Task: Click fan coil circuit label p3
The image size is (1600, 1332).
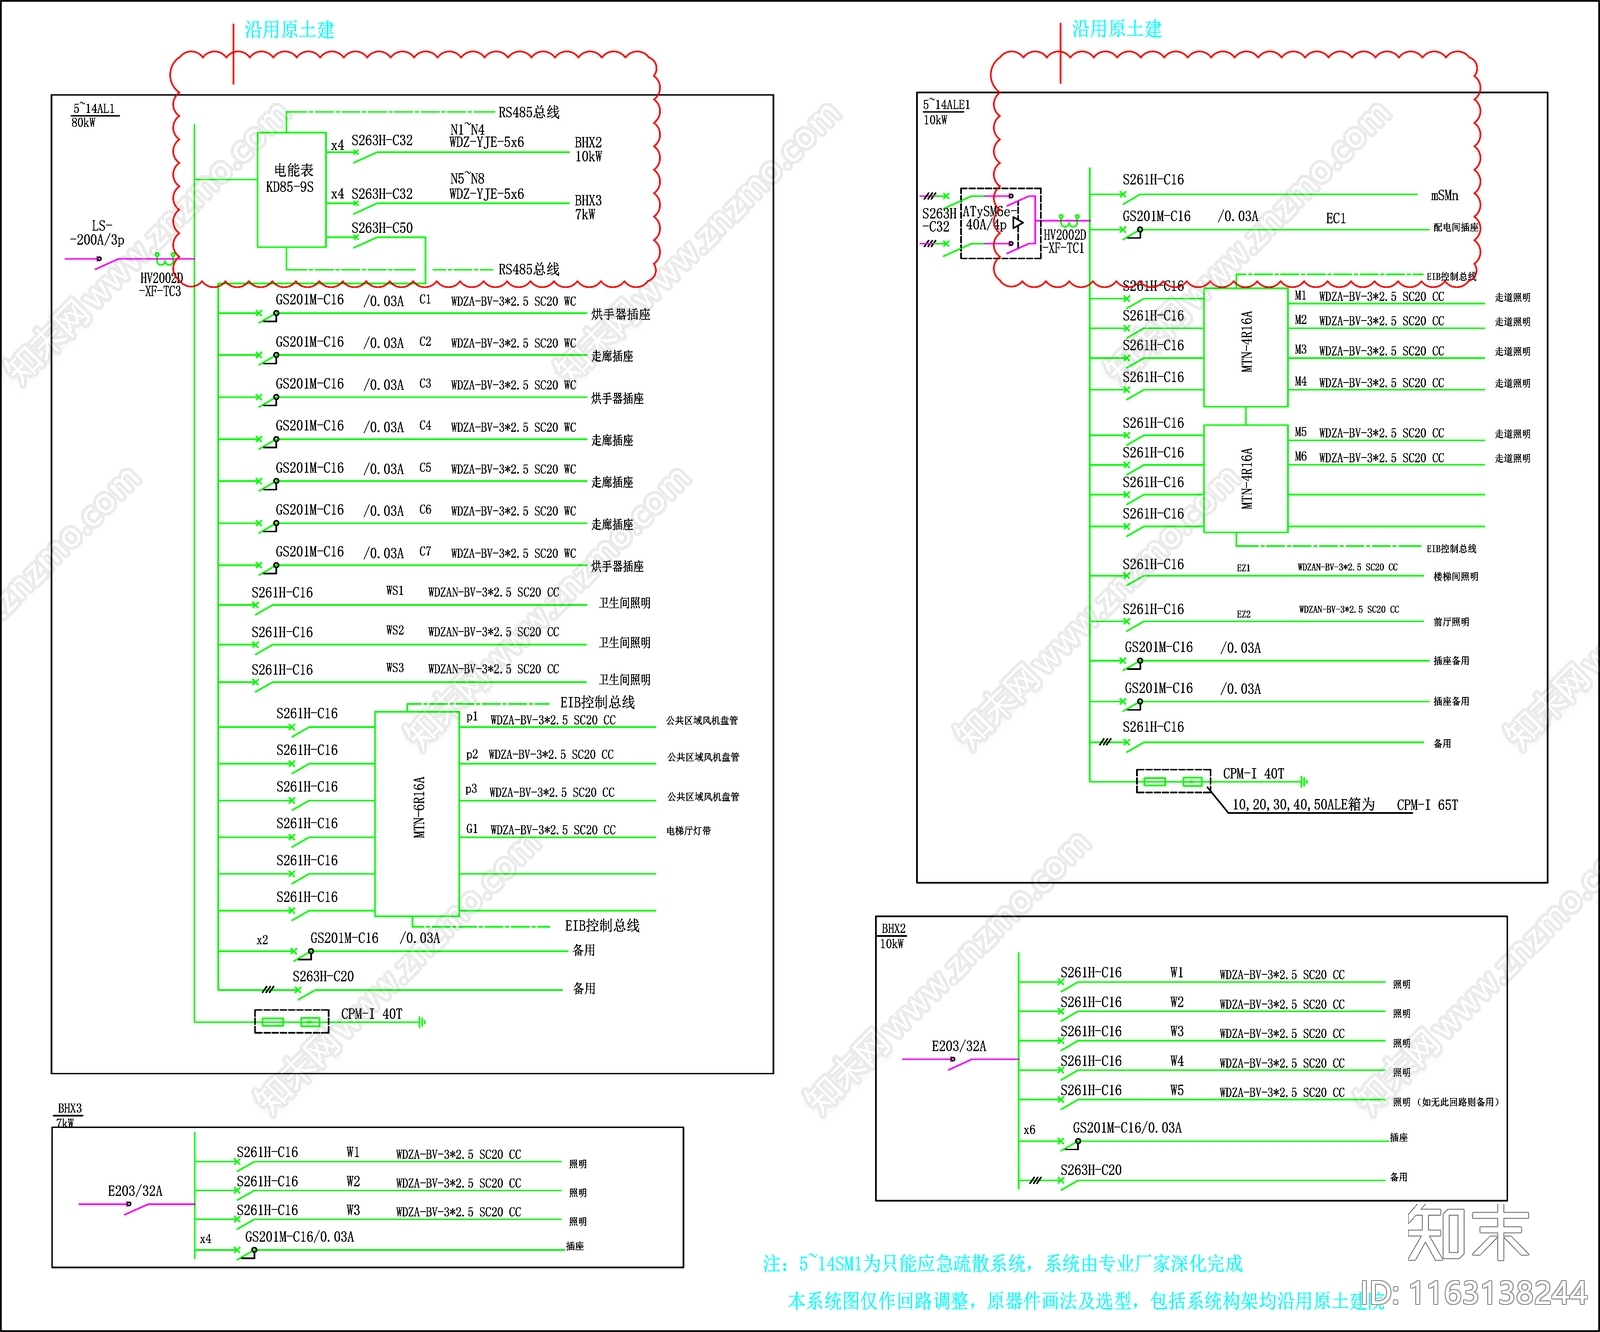Action: tap(471, 790)
